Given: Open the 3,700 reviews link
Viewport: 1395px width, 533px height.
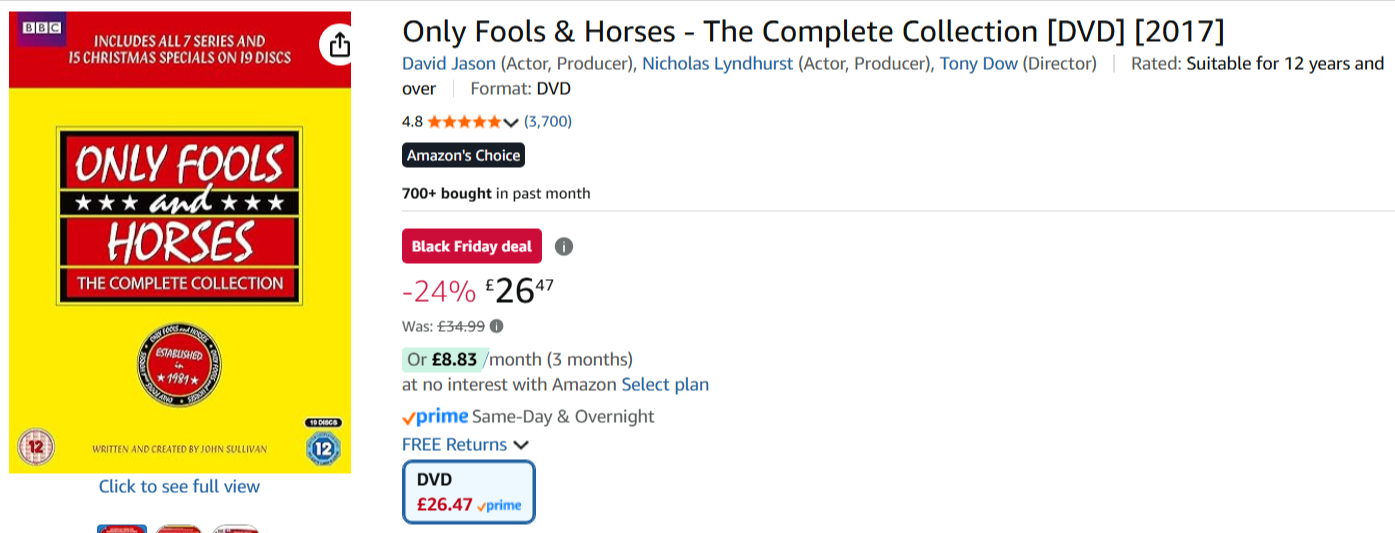Looking at the screenshot, I should pos(548,122).
